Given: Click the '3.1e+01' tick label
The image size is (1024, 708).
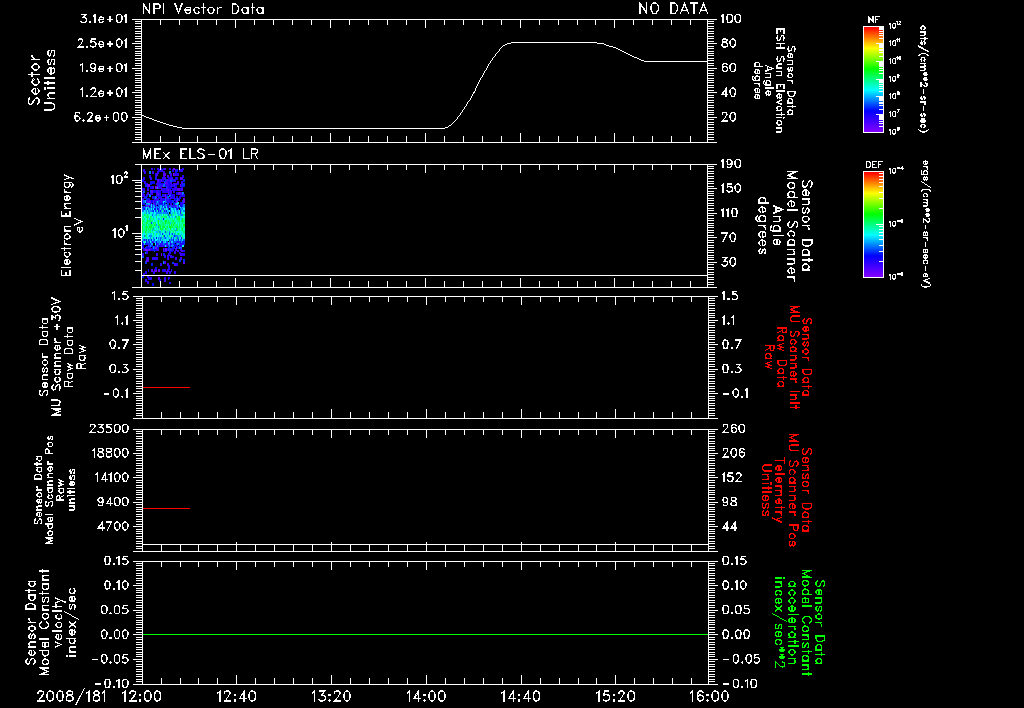Looking at the screenshot, I should click(104, 19).
